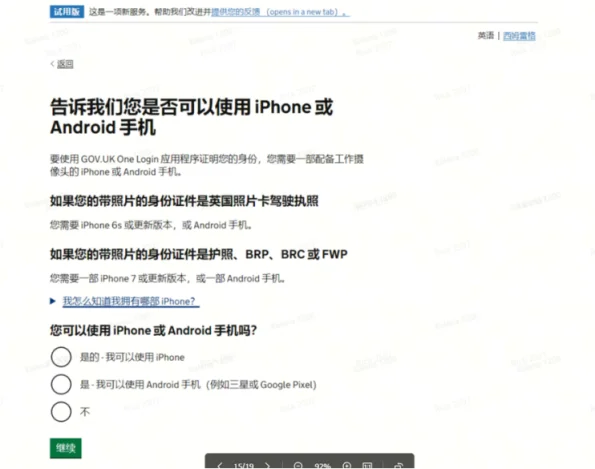Go to next page in viewer toolbar

click(x=268, y=465)
